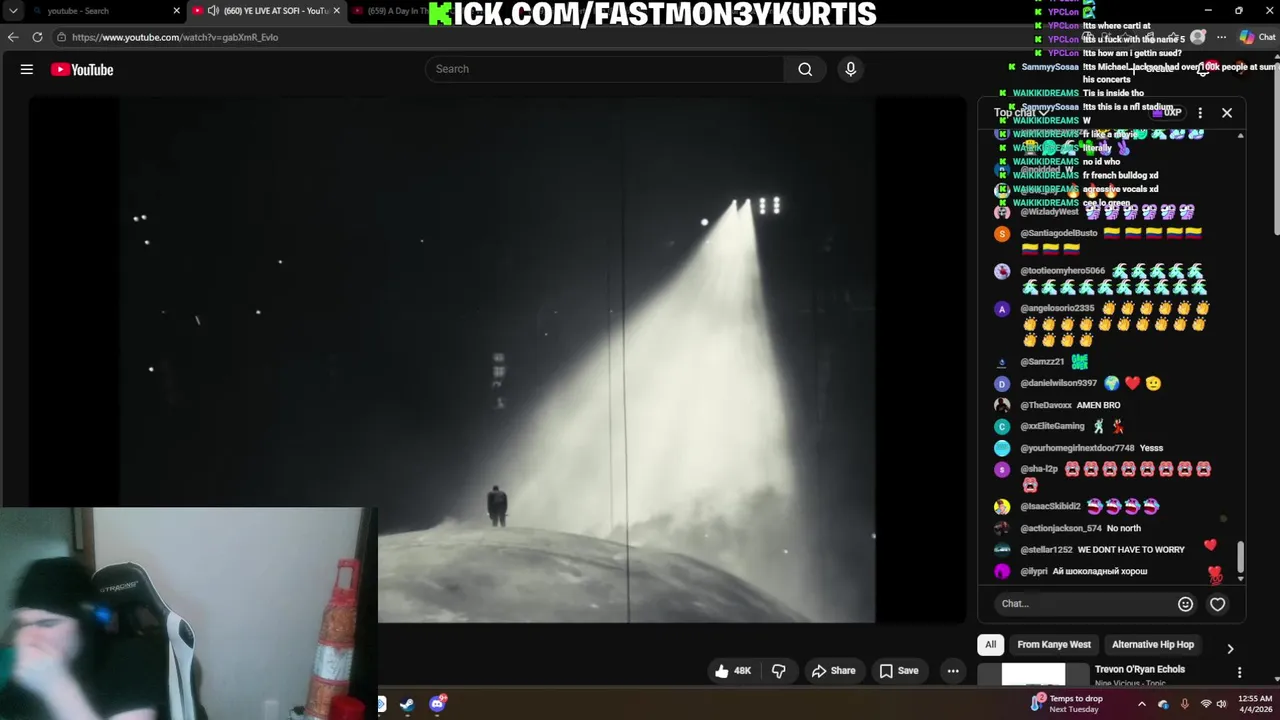Open Steam from the taskbar
Screen dimensions: 1280x720
(407, 705)
